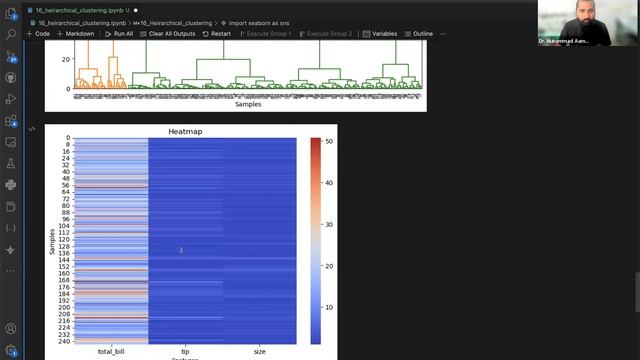Click the heatmap color scale bar
The height and width of the screenshot is (360, 640).
click(x=316, y=241)
